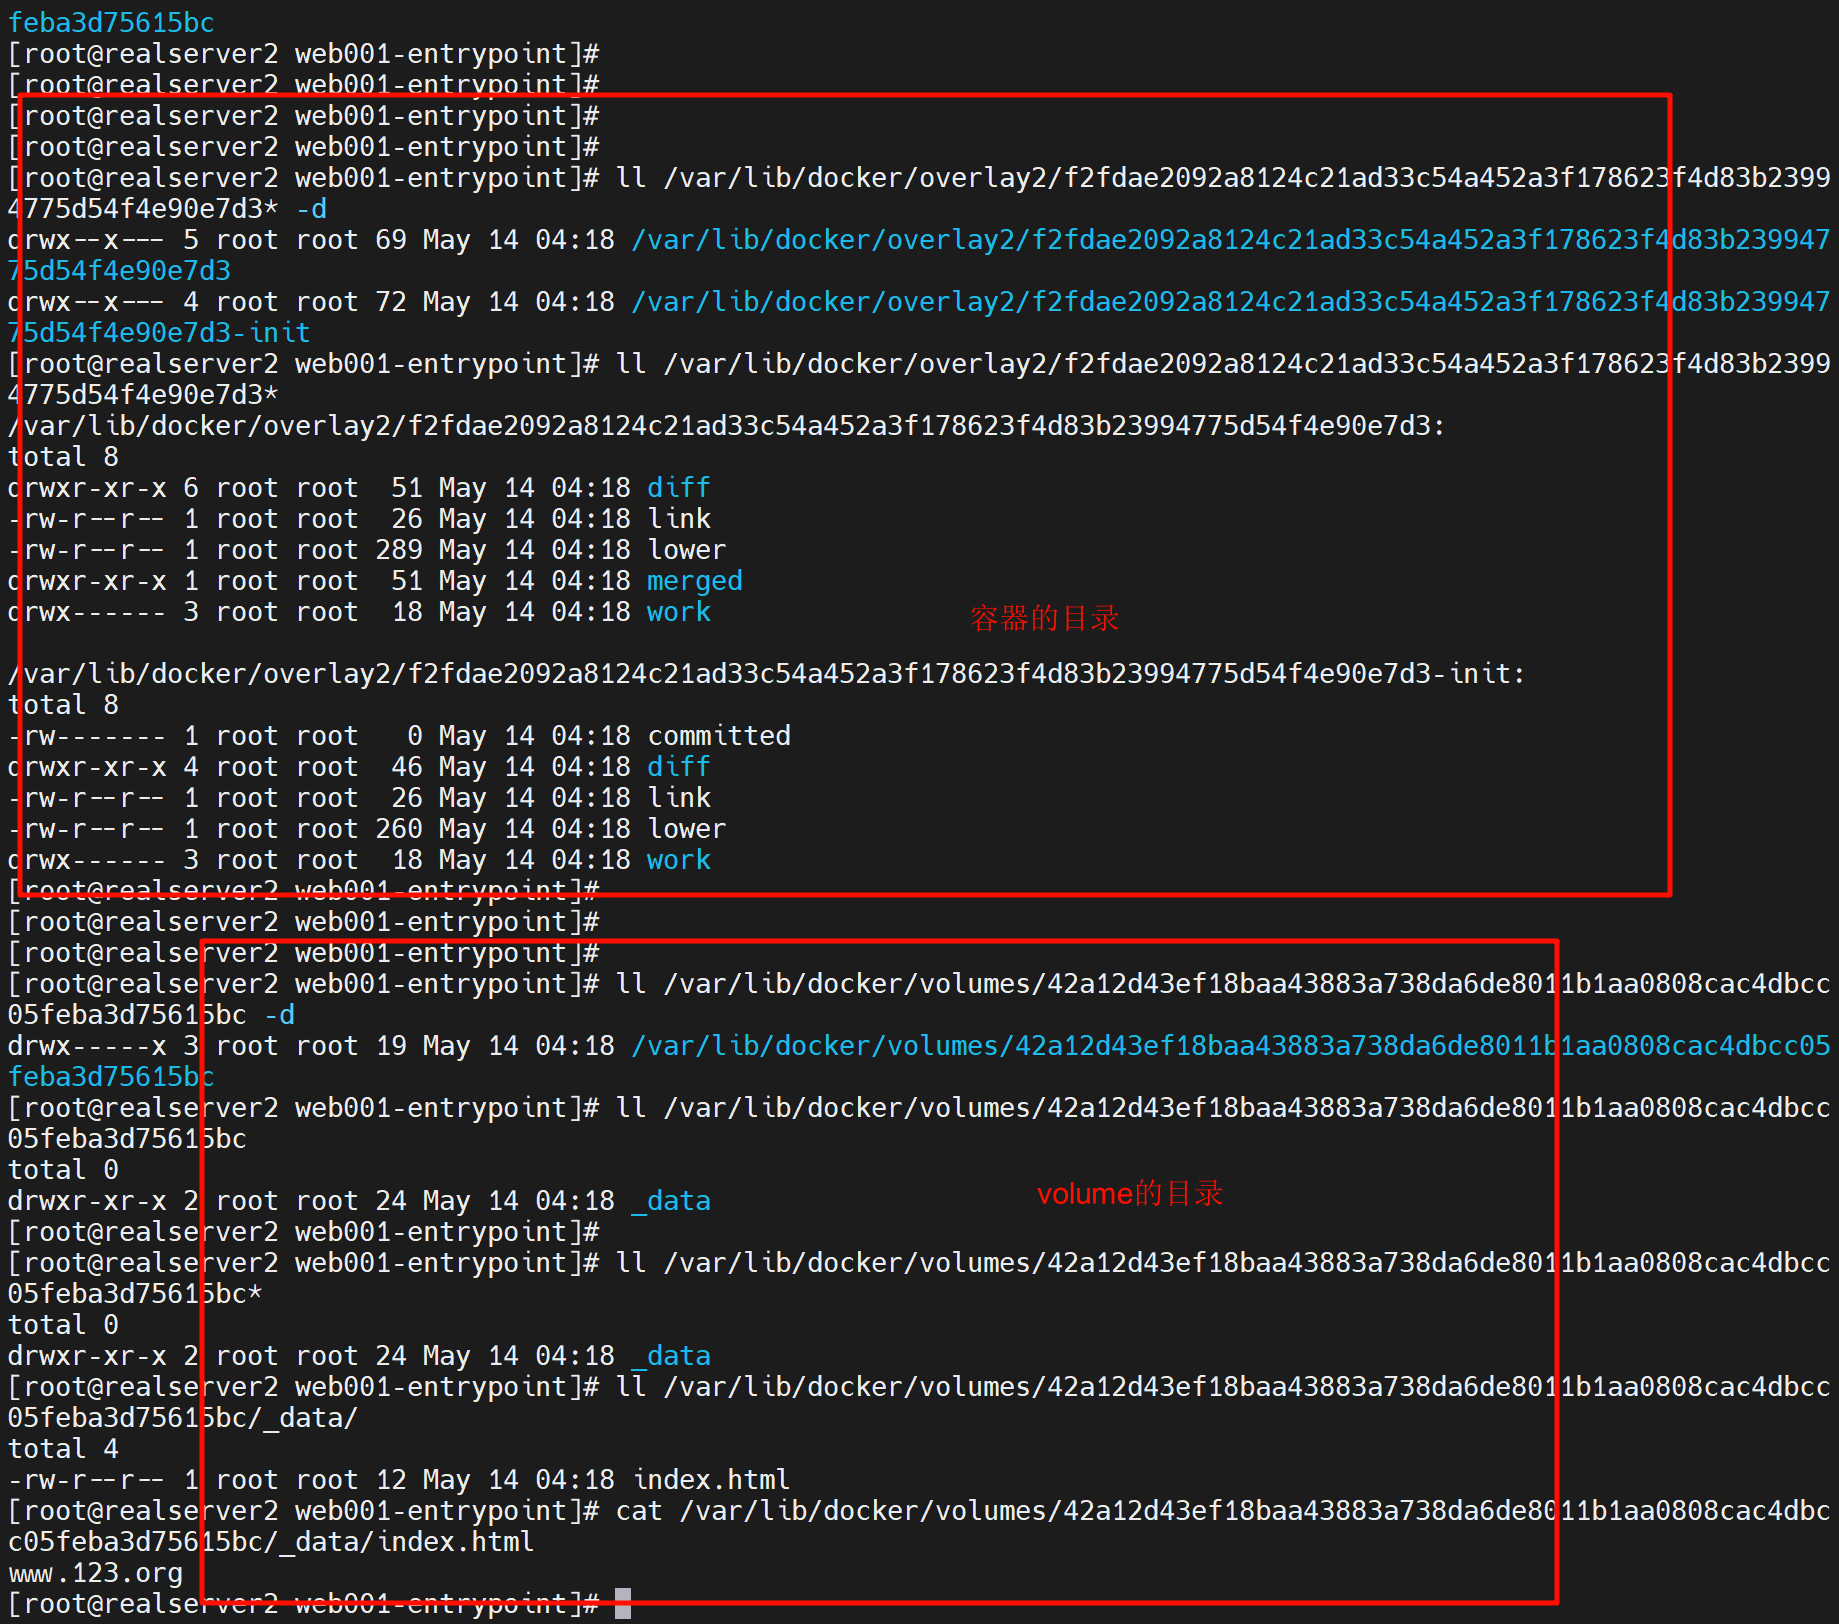This screenshot has height=1624, width=1839.
Task: Select the "index.html" file name in the ls output
Action: pyautogui.click(x=711, y=1479)
